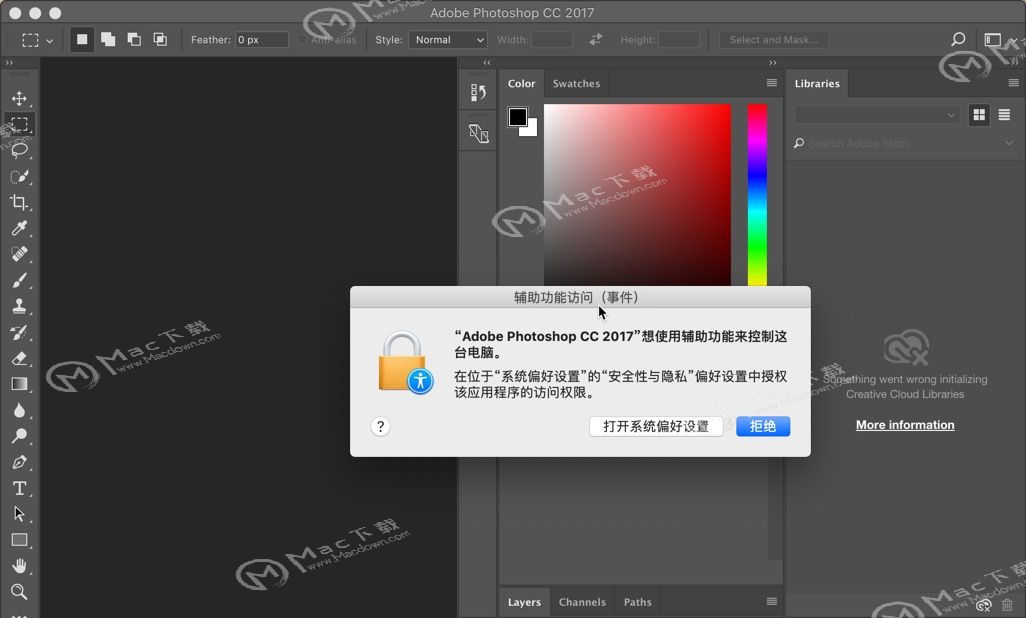Toggle the Anti-alias checkbox

click(x=302, y=39)
